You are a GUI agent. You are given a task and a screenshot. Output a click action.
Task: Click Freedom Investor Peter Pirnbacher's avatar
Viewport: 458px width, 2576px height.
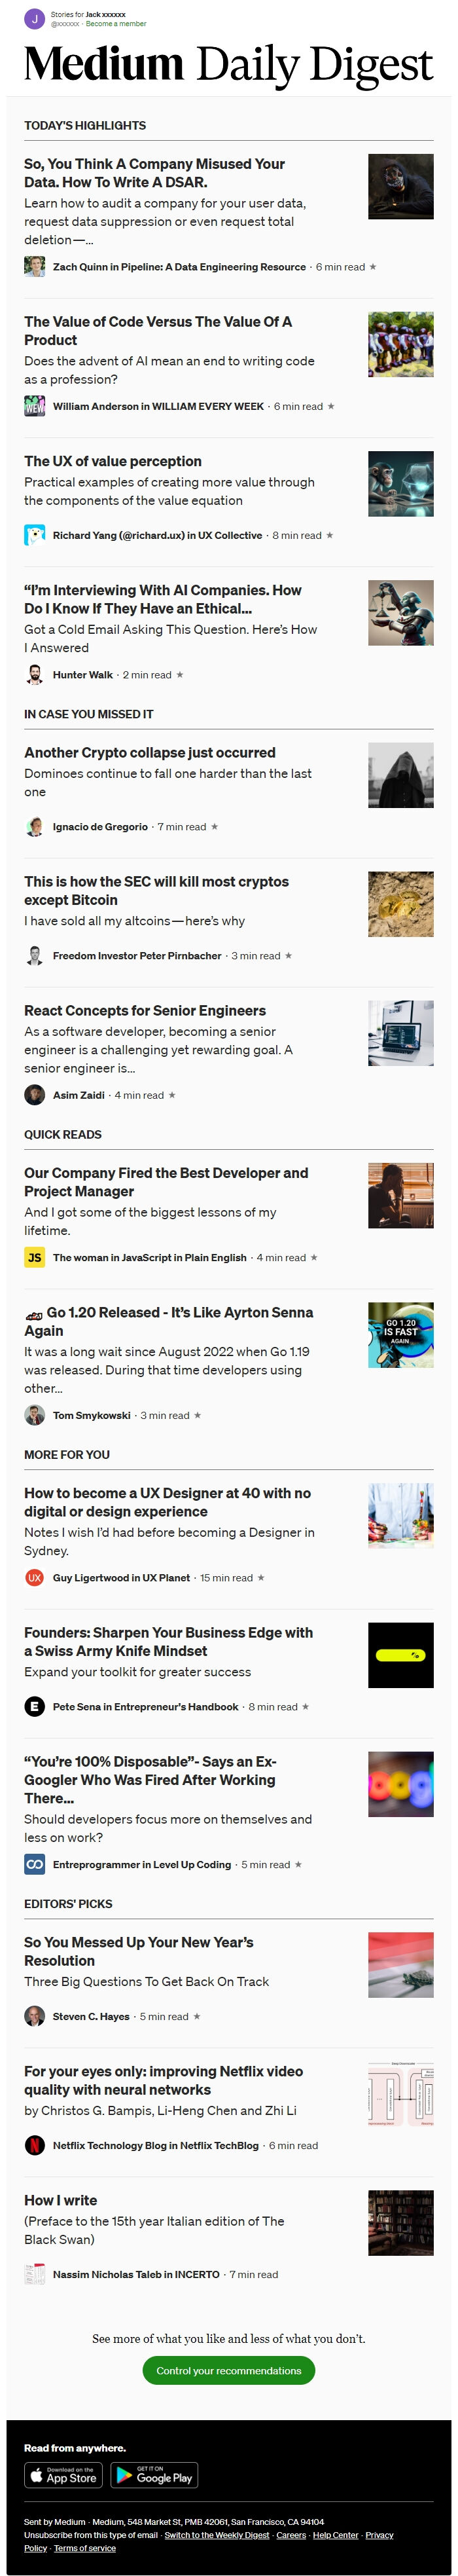pos(35,956)
